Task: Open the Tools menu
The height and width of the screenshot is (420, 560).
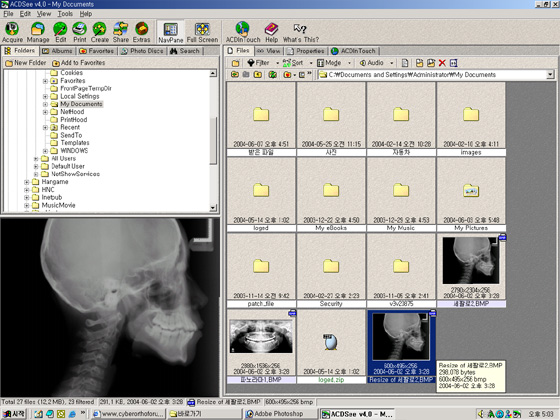Action: click(65, 14)
